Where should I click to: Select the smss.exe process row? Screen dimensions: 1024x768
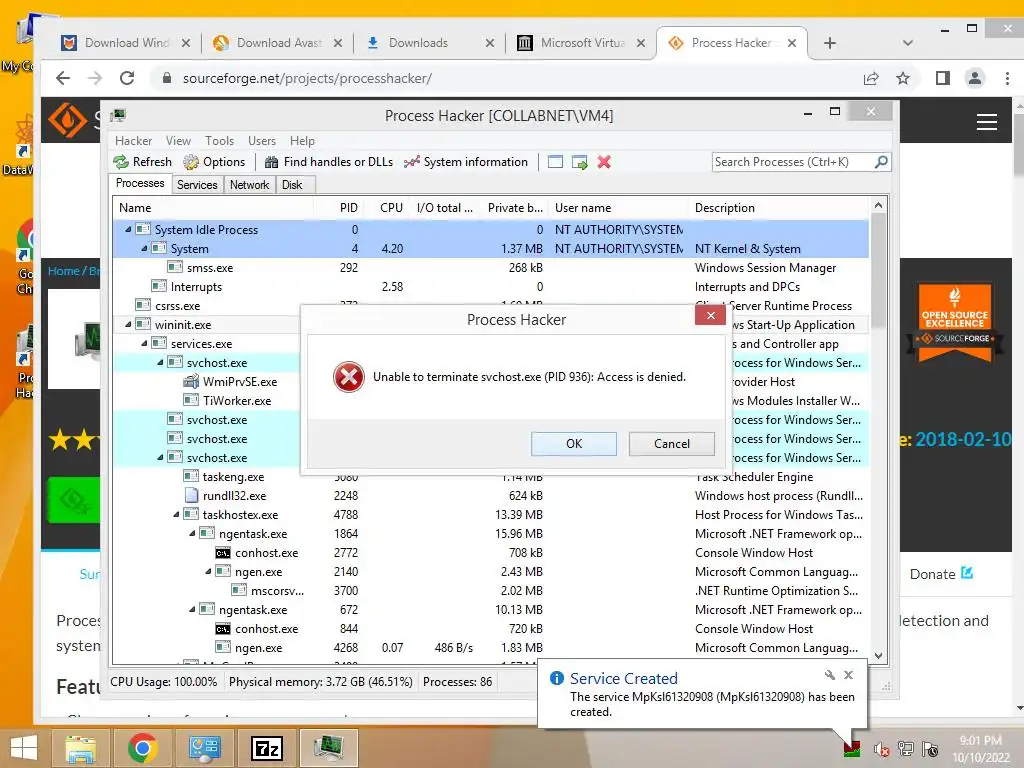coord(490,268)
